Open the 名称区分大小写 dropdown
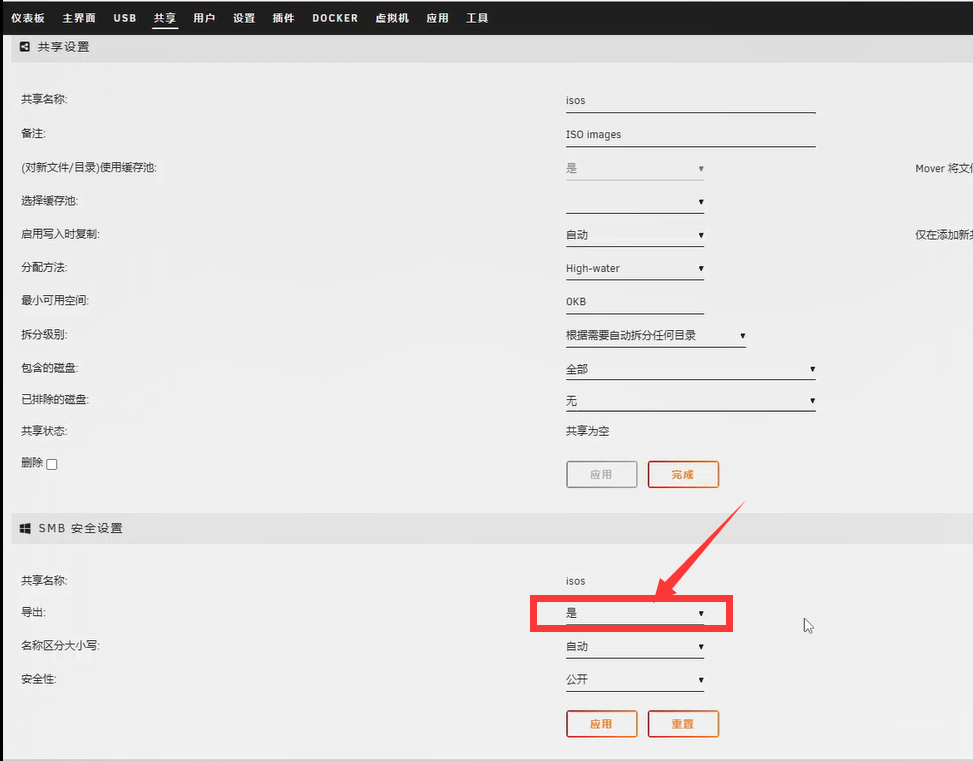 point(635,647)
